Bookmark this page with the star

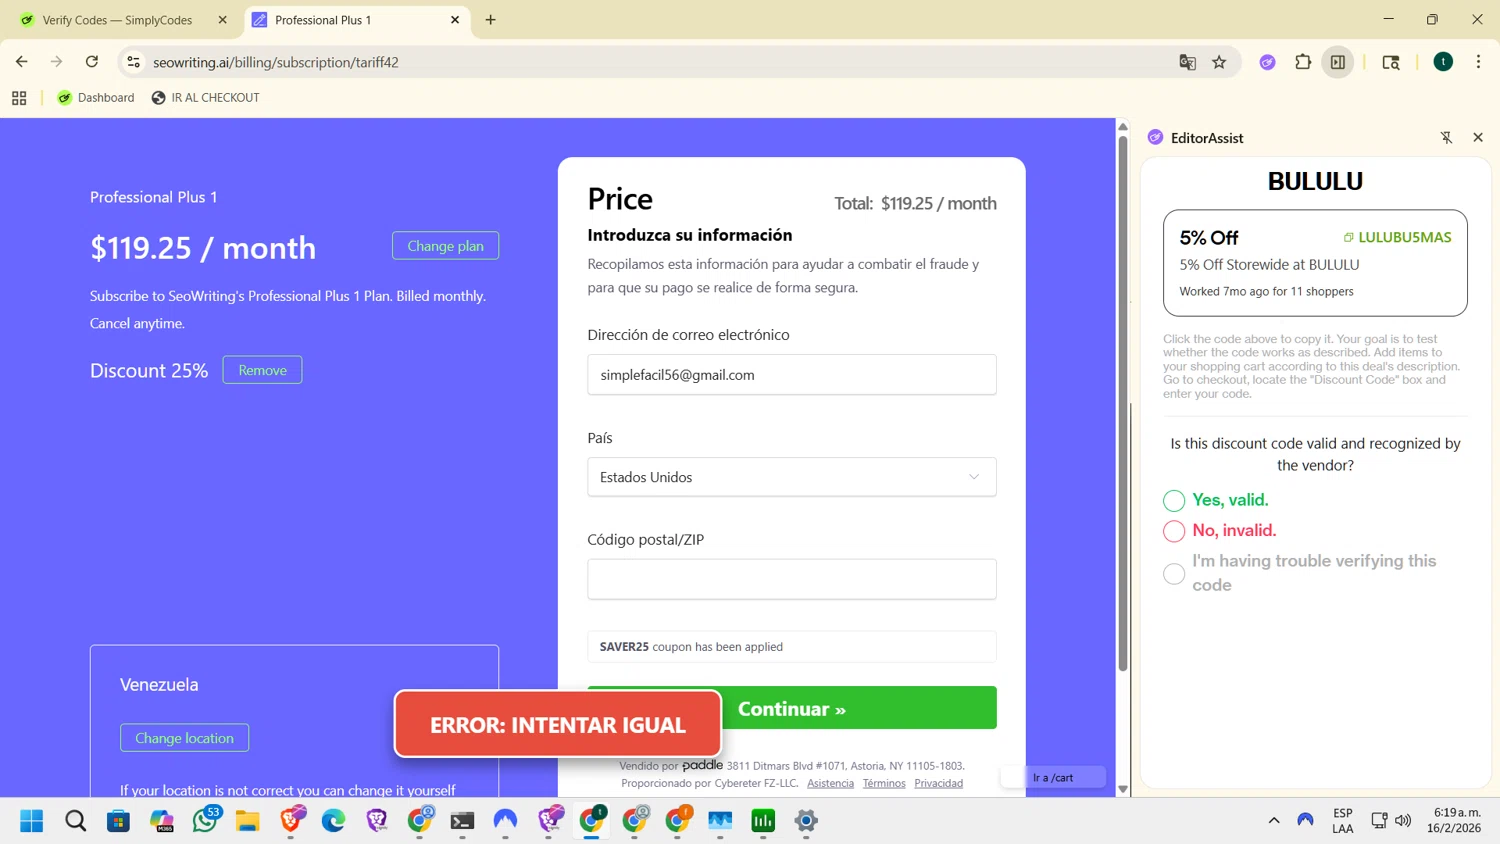click(x=1219, y=62)
